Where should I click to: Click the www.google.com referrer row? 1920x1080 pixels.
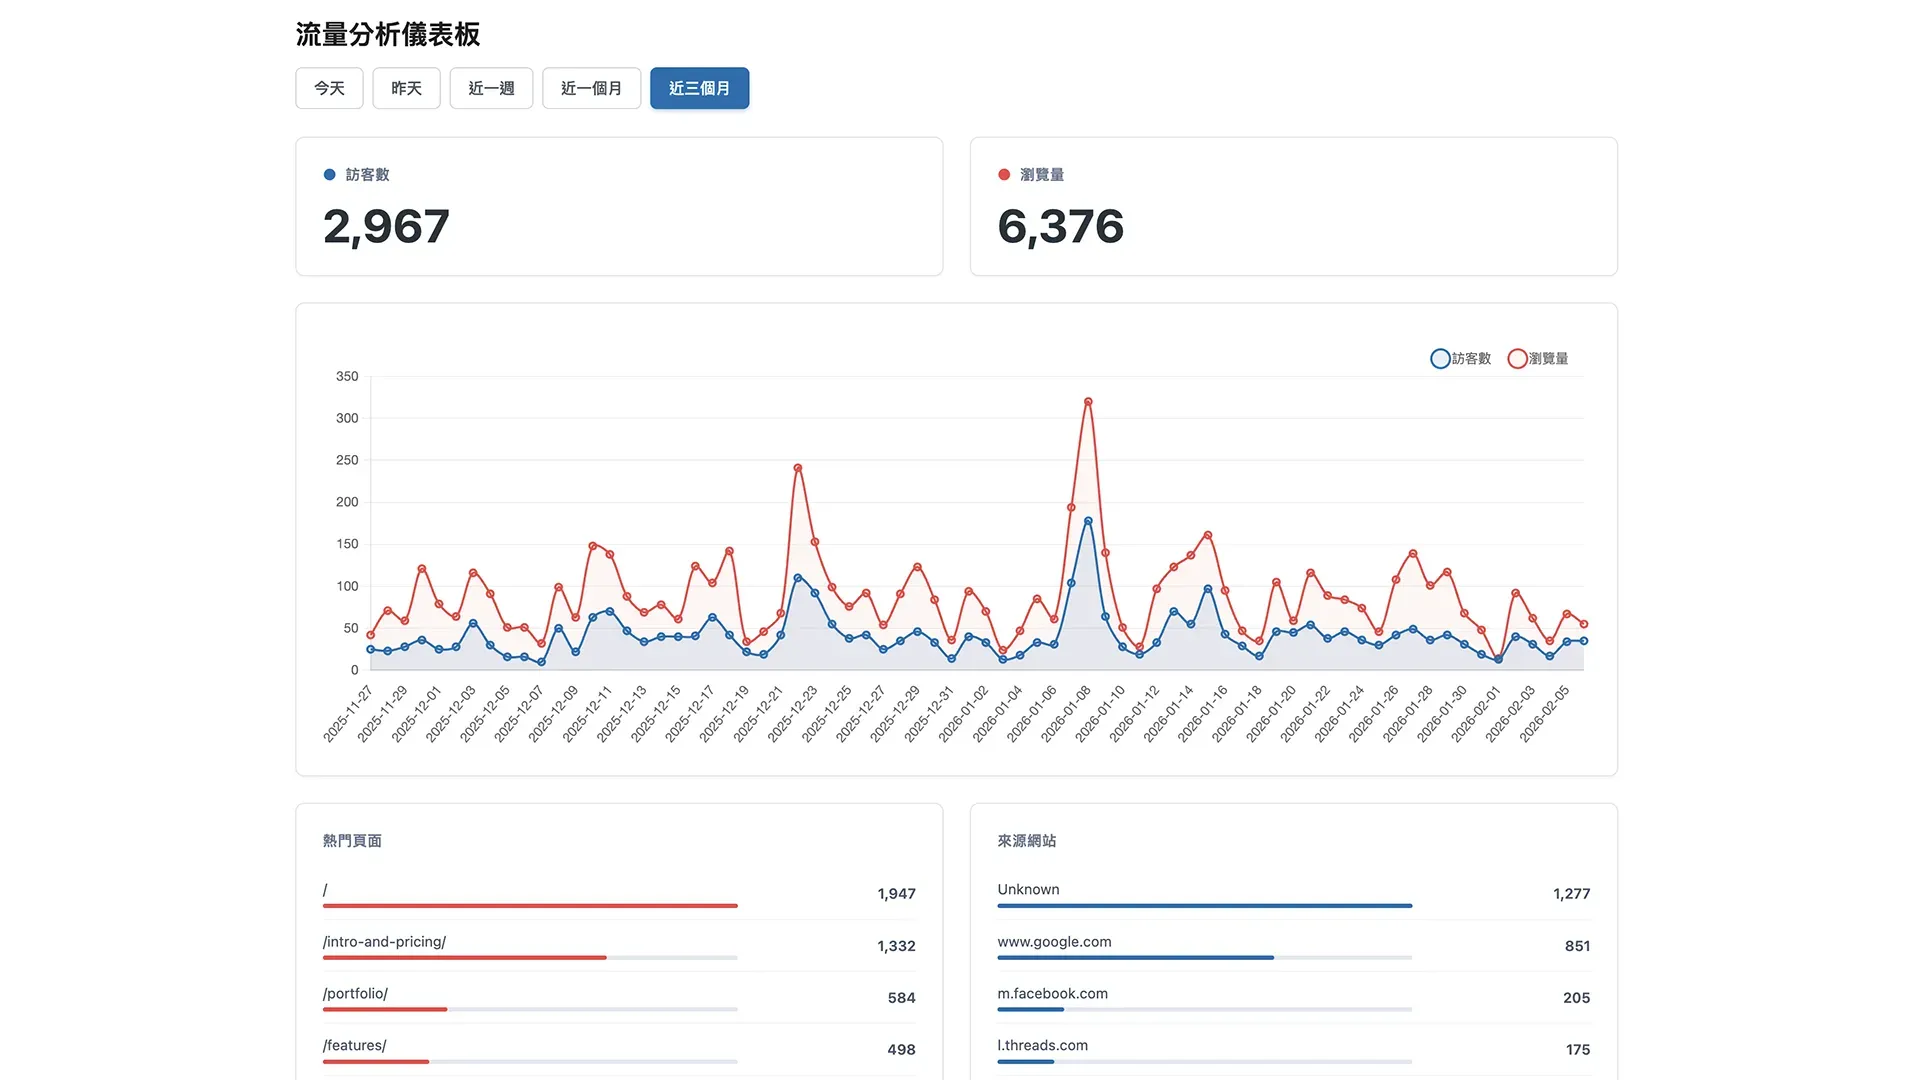click(x=1054, y=942)
